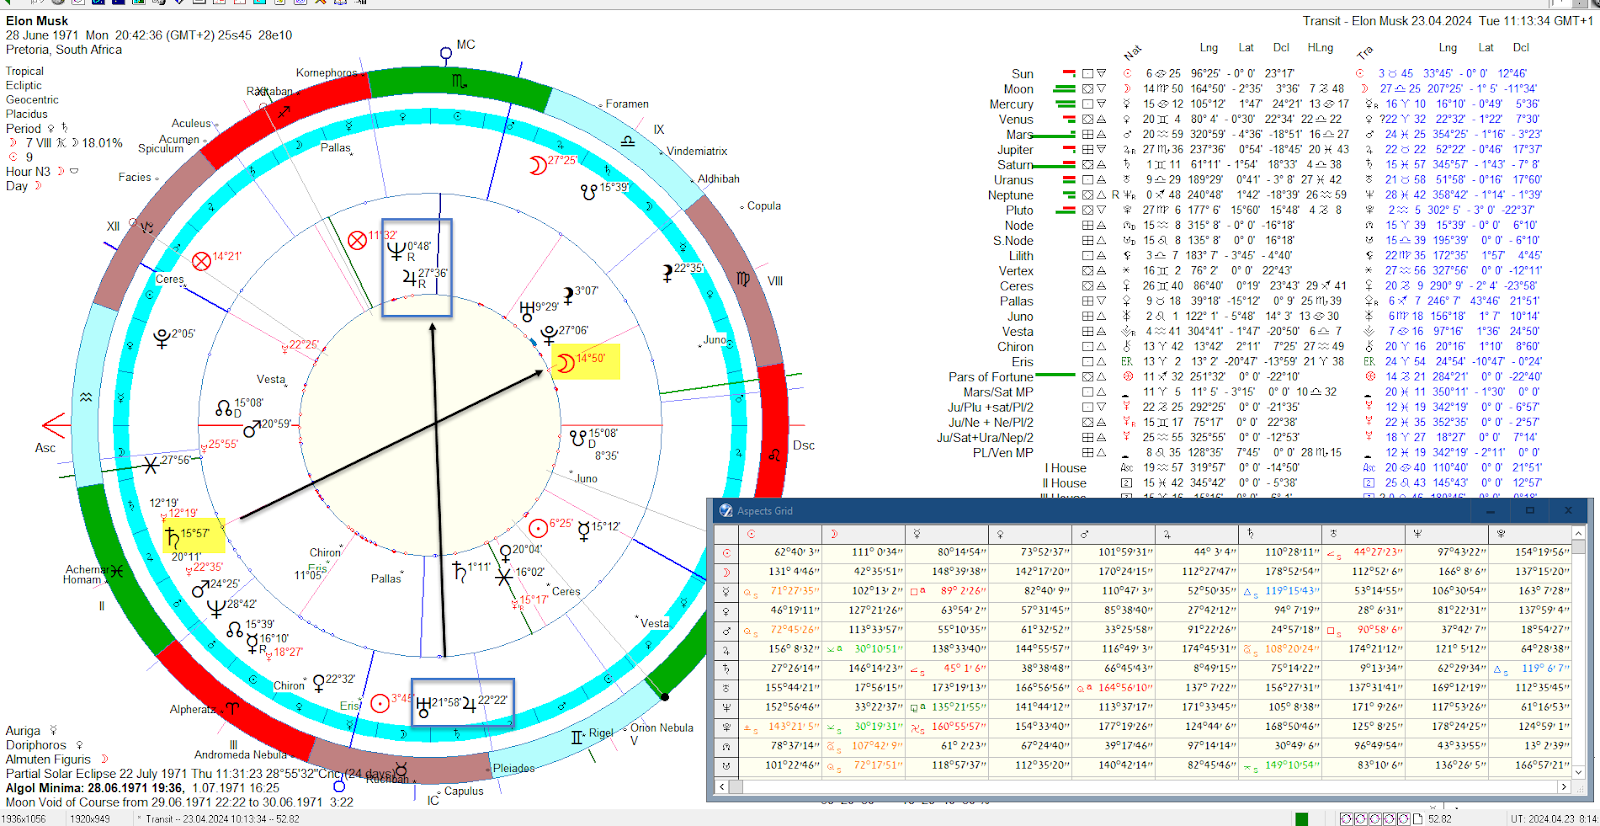Click the 'HLng' column heading
This screenshot has height=826, width=1600.
pyautogui.click(x=1320, y=47)
